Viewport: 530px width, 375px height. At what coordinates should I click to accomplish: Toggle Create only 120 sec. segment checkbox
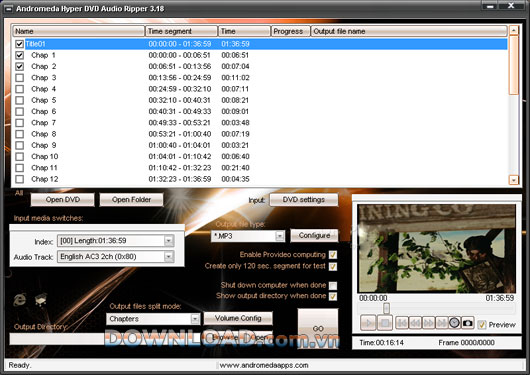(x=333, y=266)
